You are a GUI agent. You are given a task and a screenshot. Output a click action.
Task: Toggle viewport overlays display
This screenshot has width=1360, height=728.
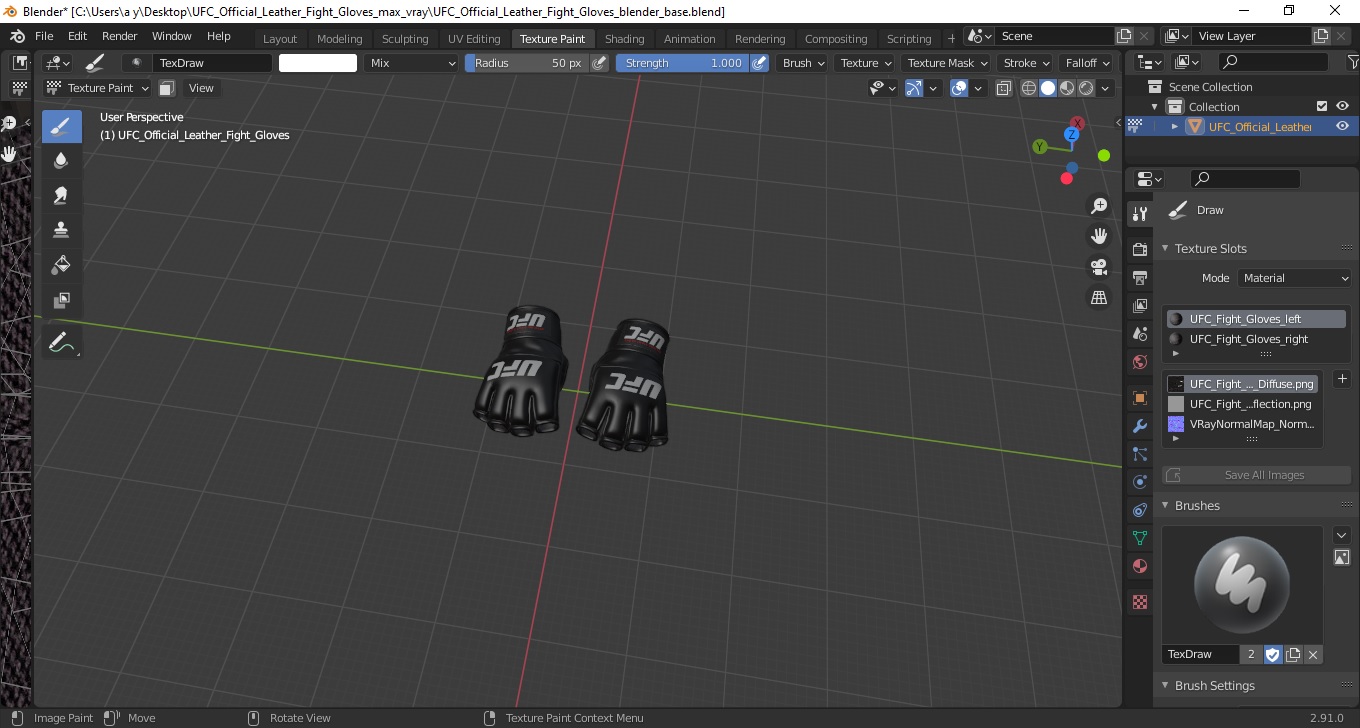click(x=959, y=88)
